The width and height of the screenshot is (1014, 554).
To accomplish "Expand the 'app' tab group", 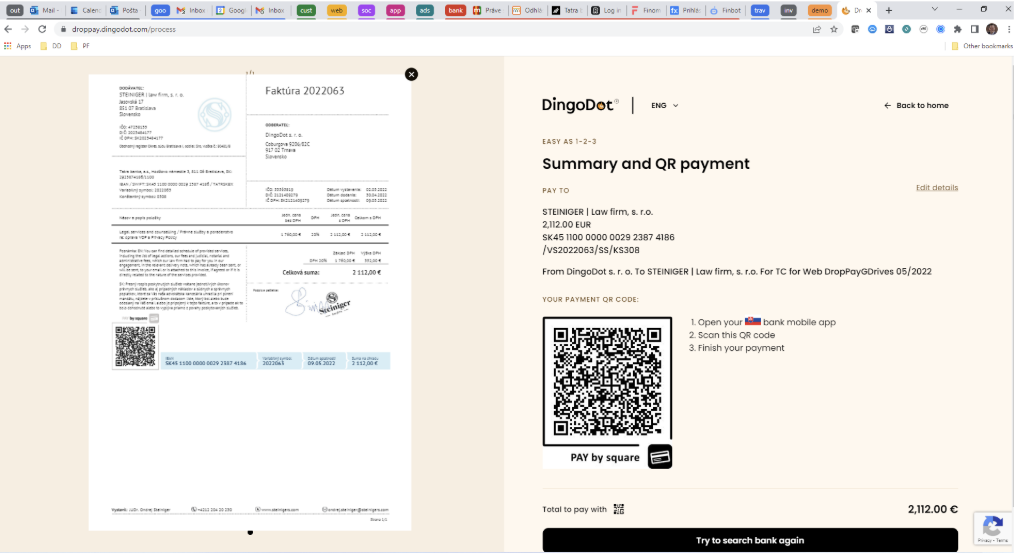I will (395, 10).
